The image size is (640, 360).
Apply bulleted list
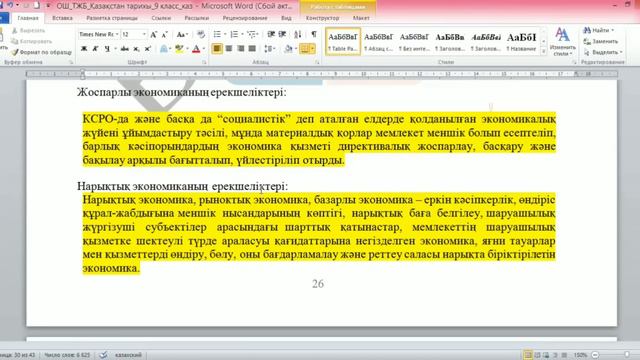(217, 34)
